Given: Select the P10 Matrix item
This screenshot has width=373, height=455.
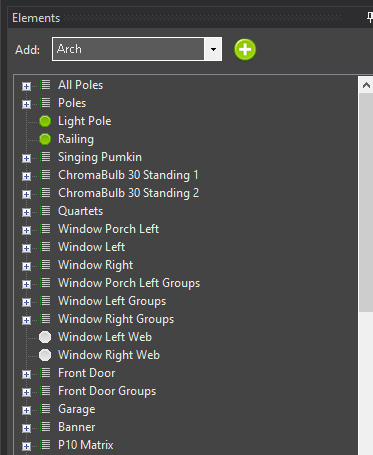Looking at the screenshot, I should [86, 445].
